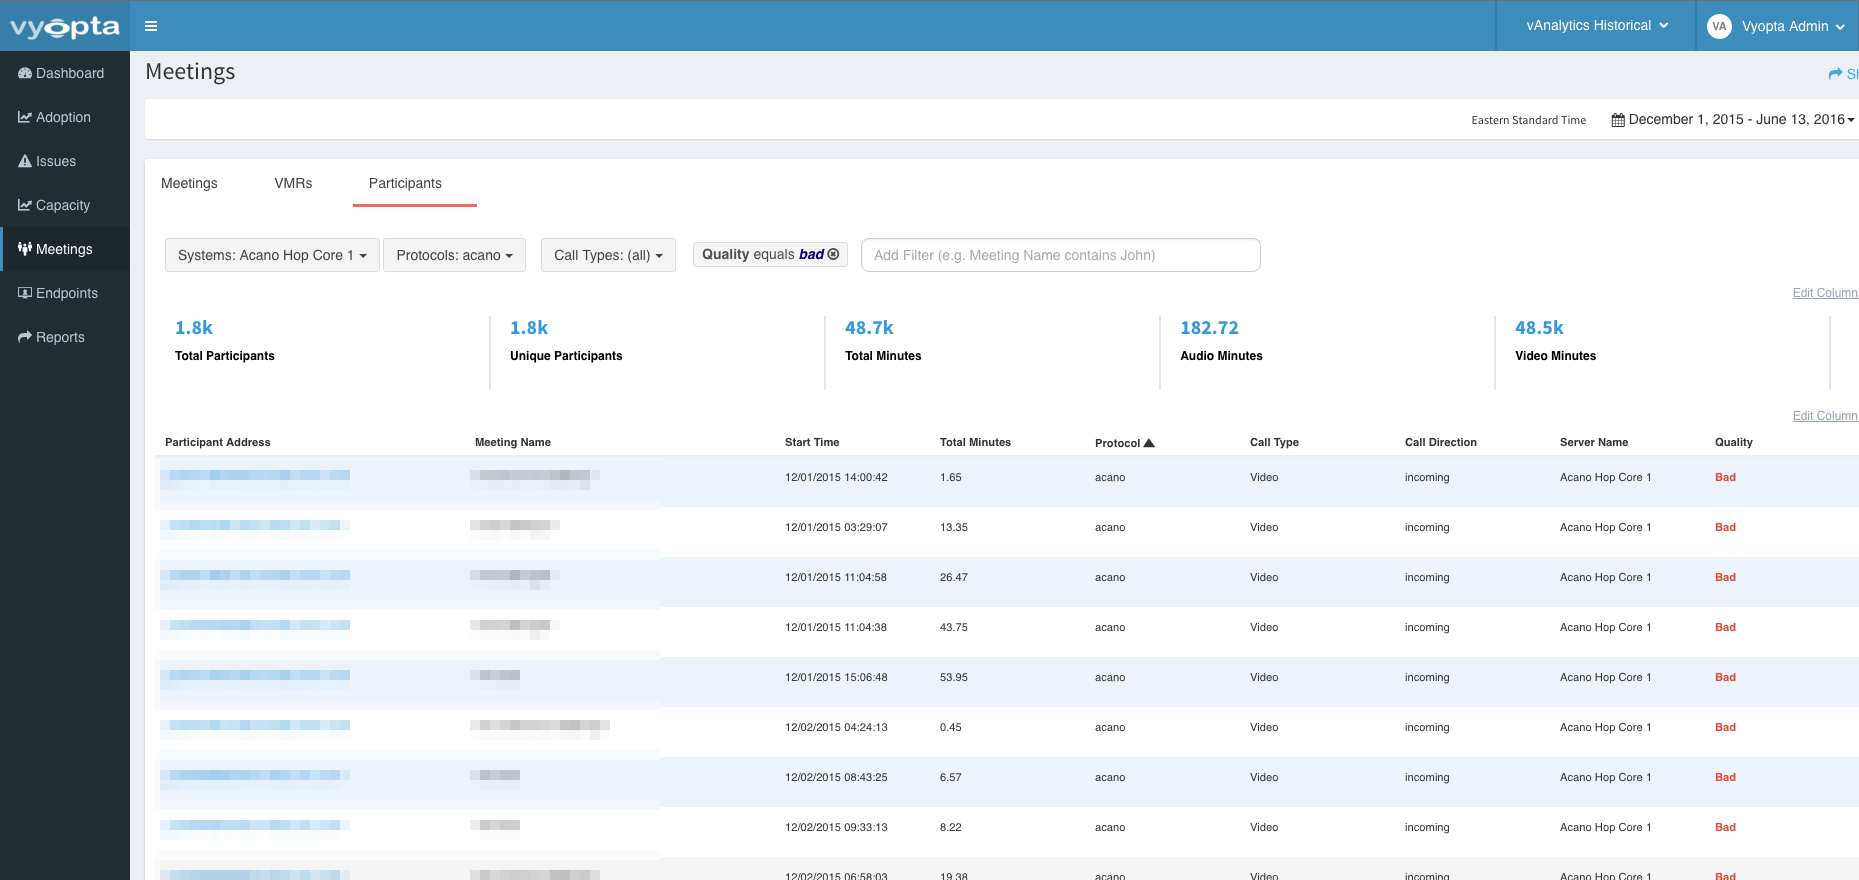Select Meetings in the sidebar
Screen dimensions: 1859x880
(x=65, y=249)
